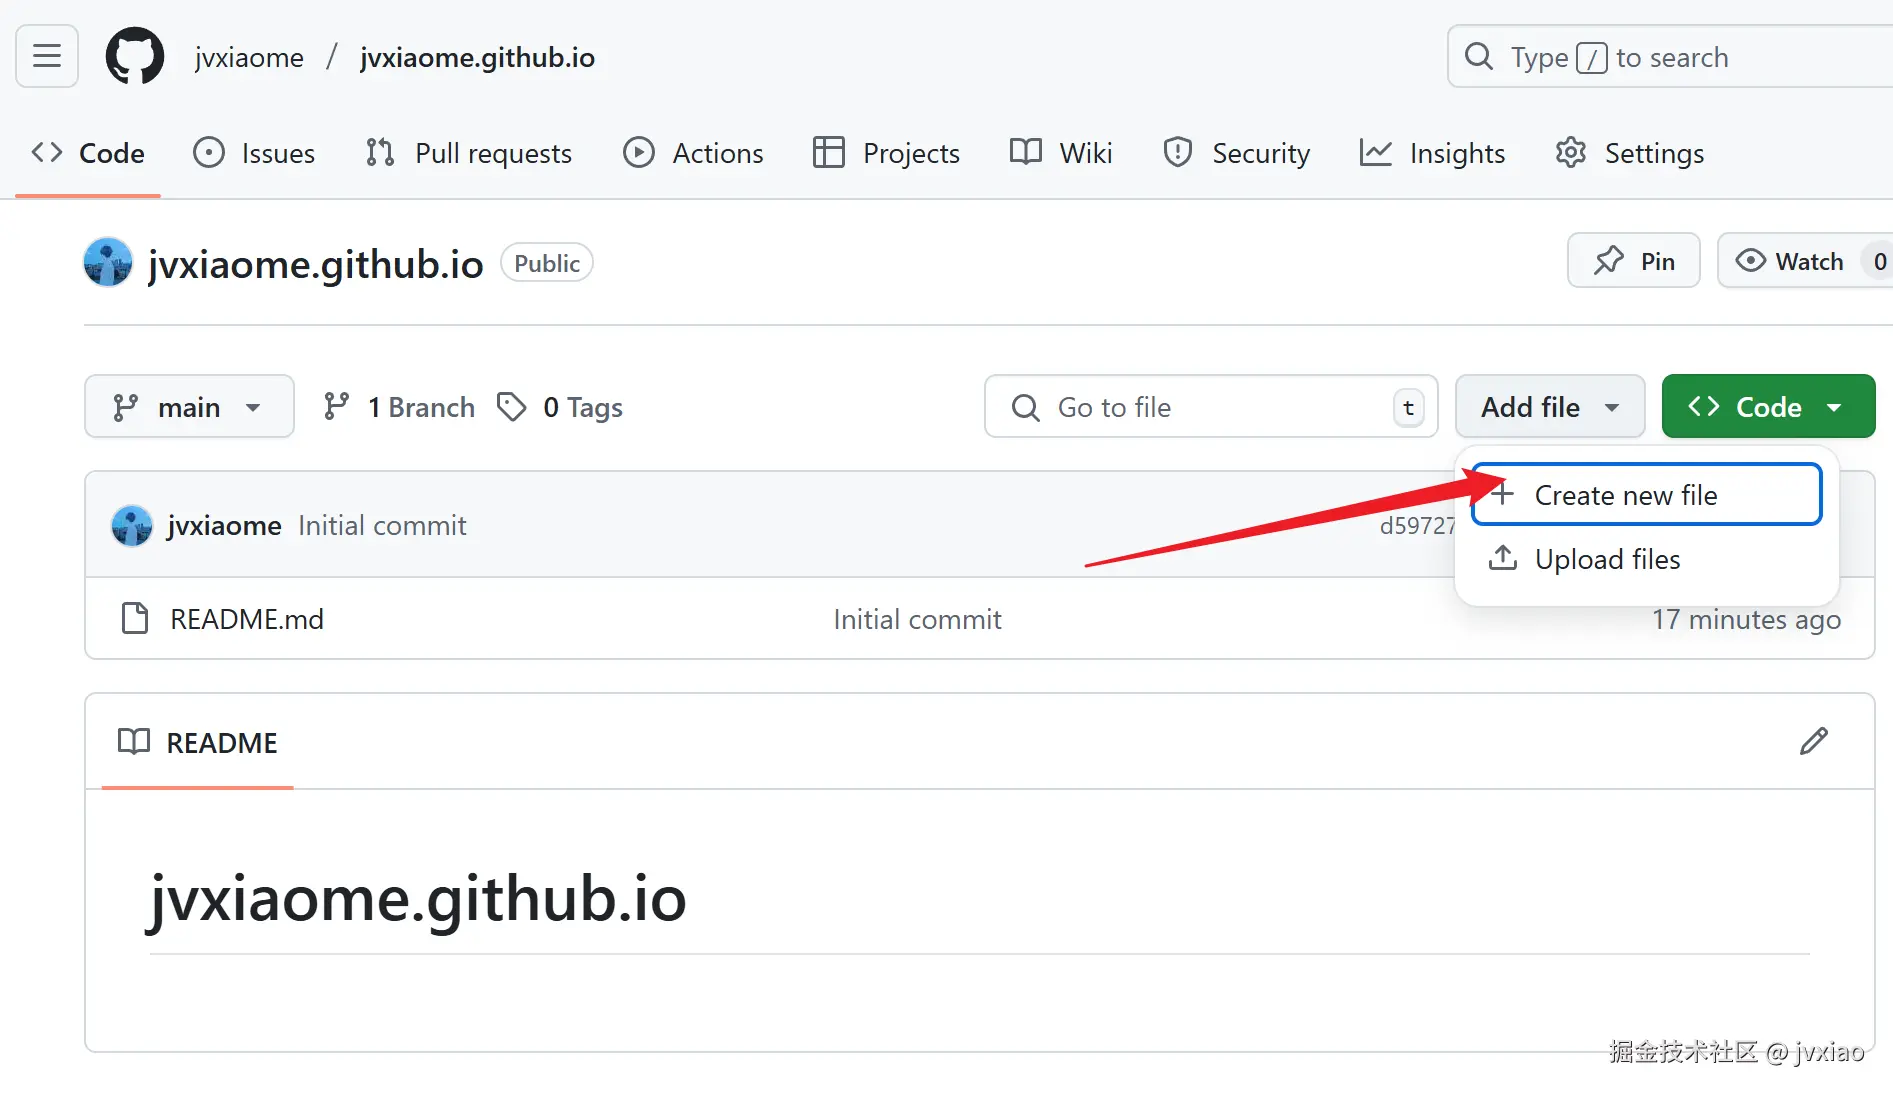Open the hamburger navigation menu
Viewport: 1893px width, 1095px height.
pos(47,56)
